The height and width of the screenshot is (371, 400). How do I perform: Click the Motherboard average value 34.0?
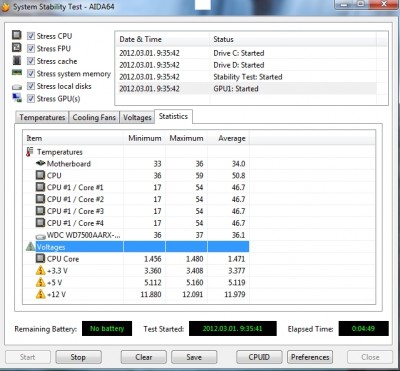click(x=239, y=164)
